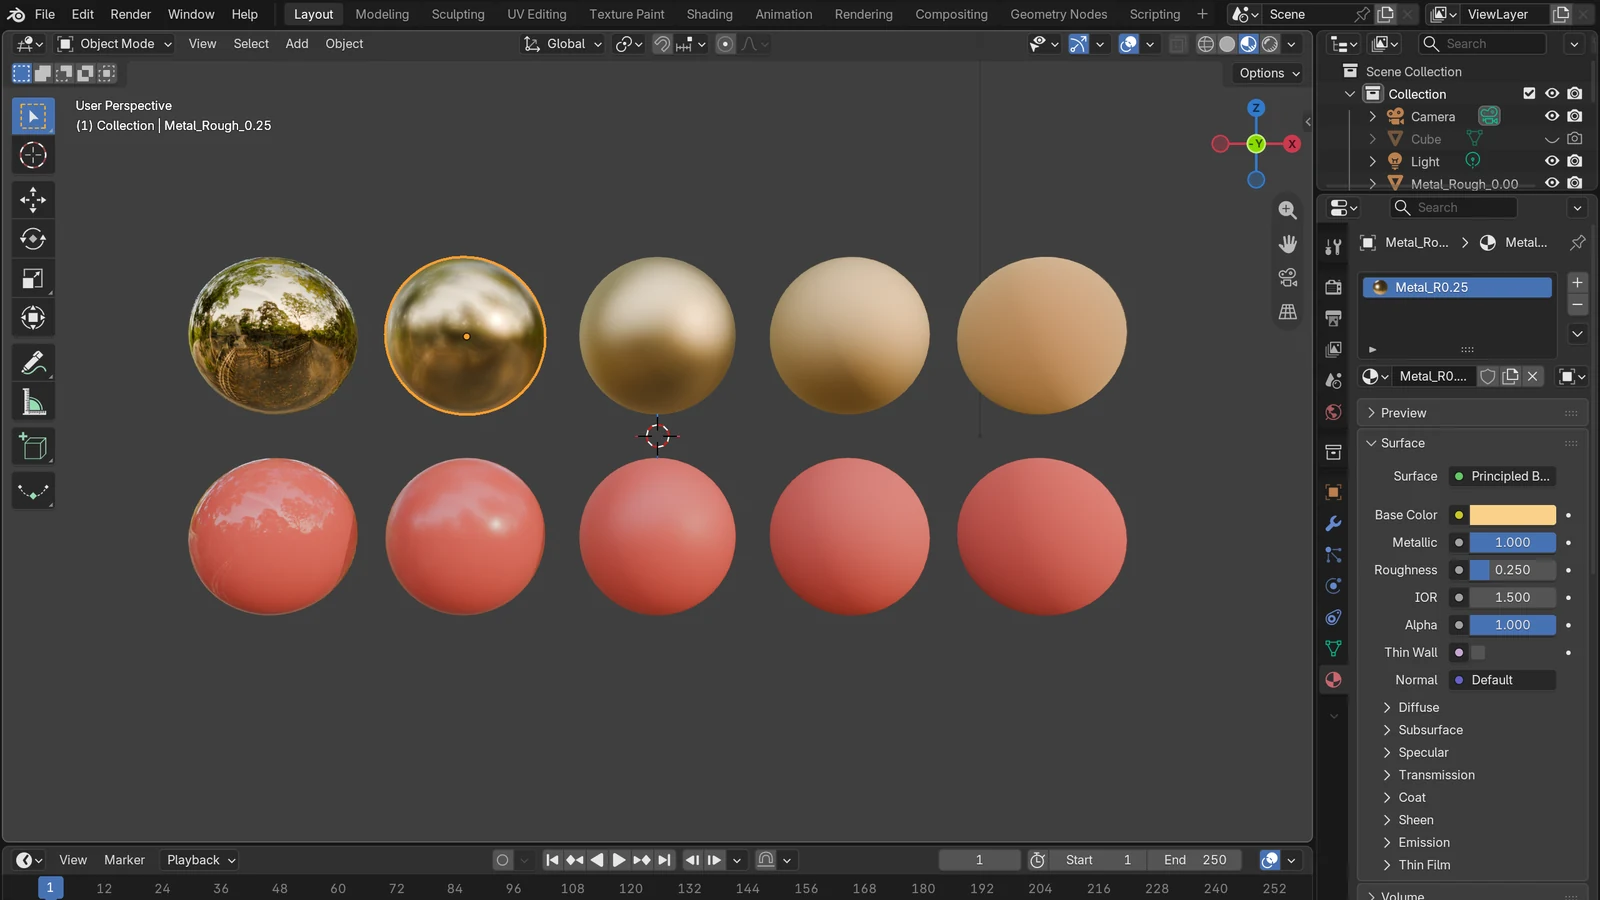This screenshot has height=900, width=1600.
Task: Switch to Rendered viewport shading
Action: (1270, 44)
